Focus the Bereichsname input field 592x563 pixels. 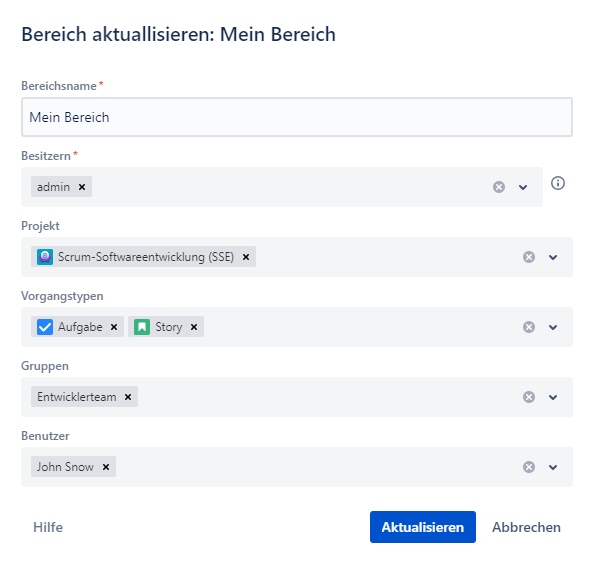[x=297, y=117]
